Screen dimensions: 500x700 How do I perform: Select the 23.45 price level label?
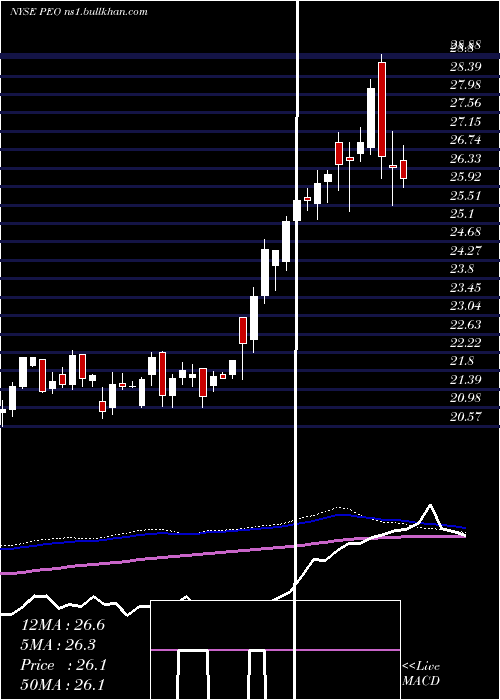(466, 288)
